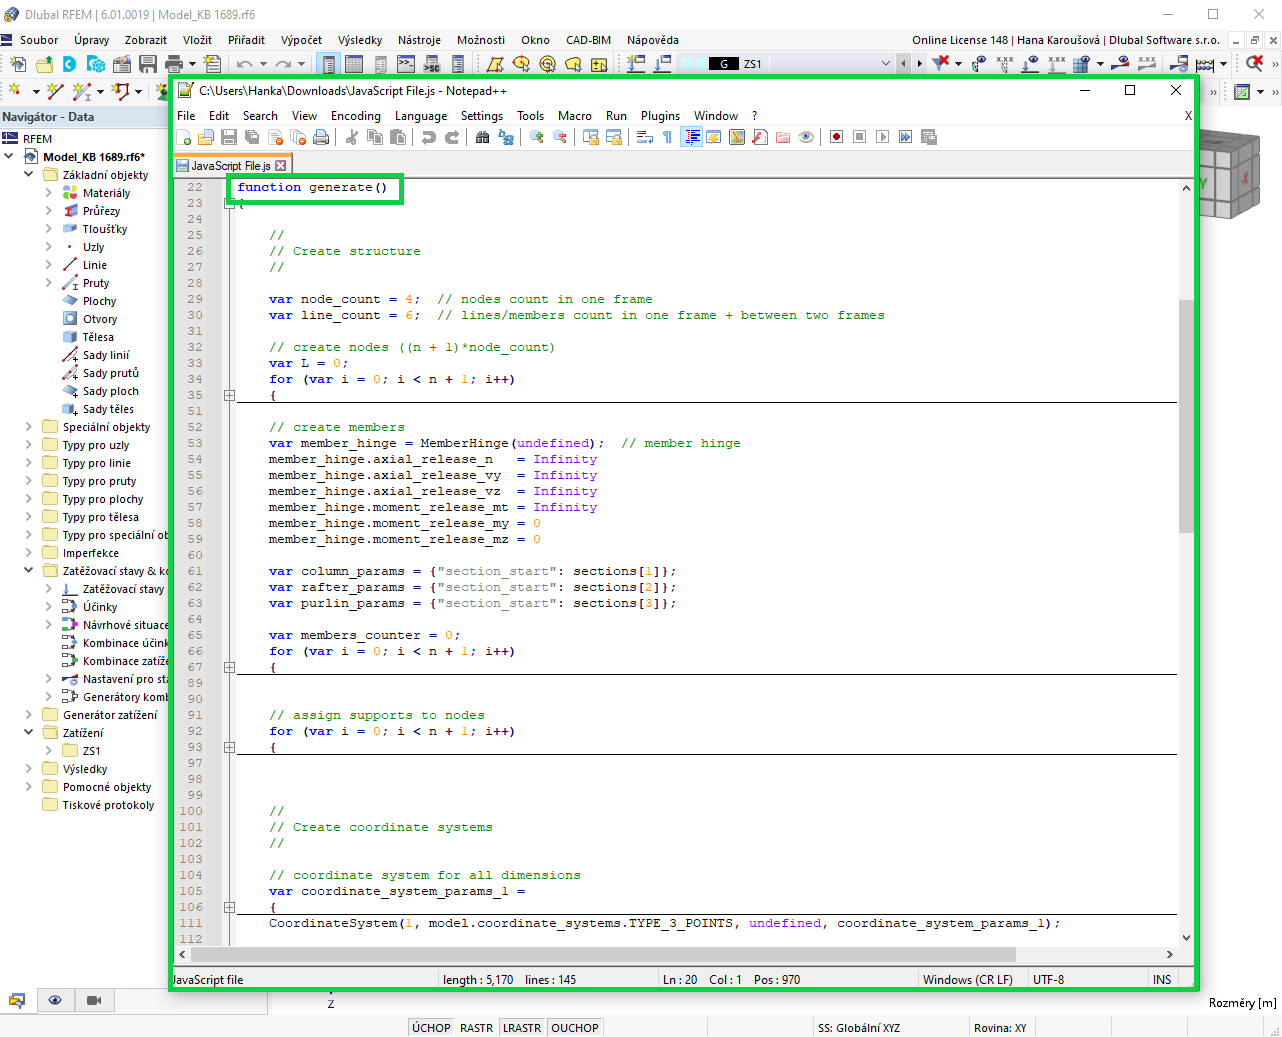The height and width of the screenshot is (1037, 1282).
Task: Enable the RASTR snap option in status bar
Action: pos(476,1027)
